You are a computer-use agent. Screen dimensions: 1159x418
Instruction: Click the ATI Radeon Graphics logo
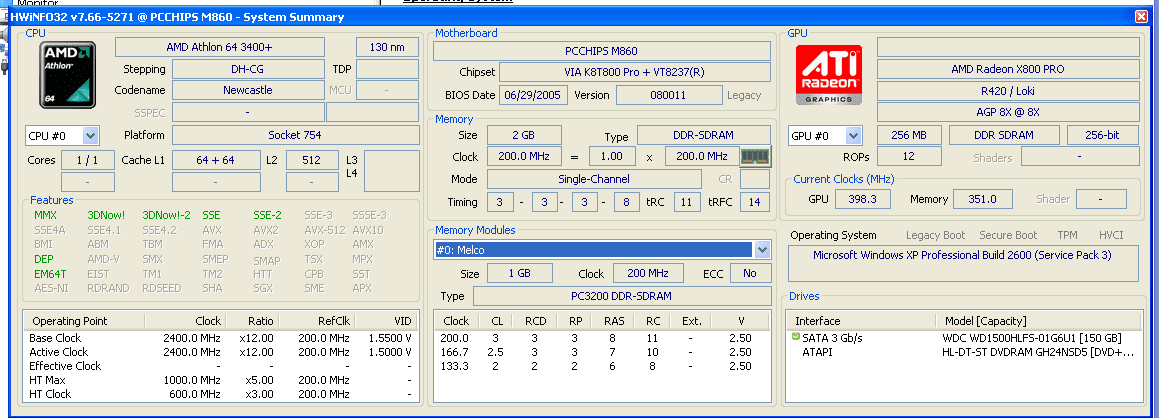point(828,75)
